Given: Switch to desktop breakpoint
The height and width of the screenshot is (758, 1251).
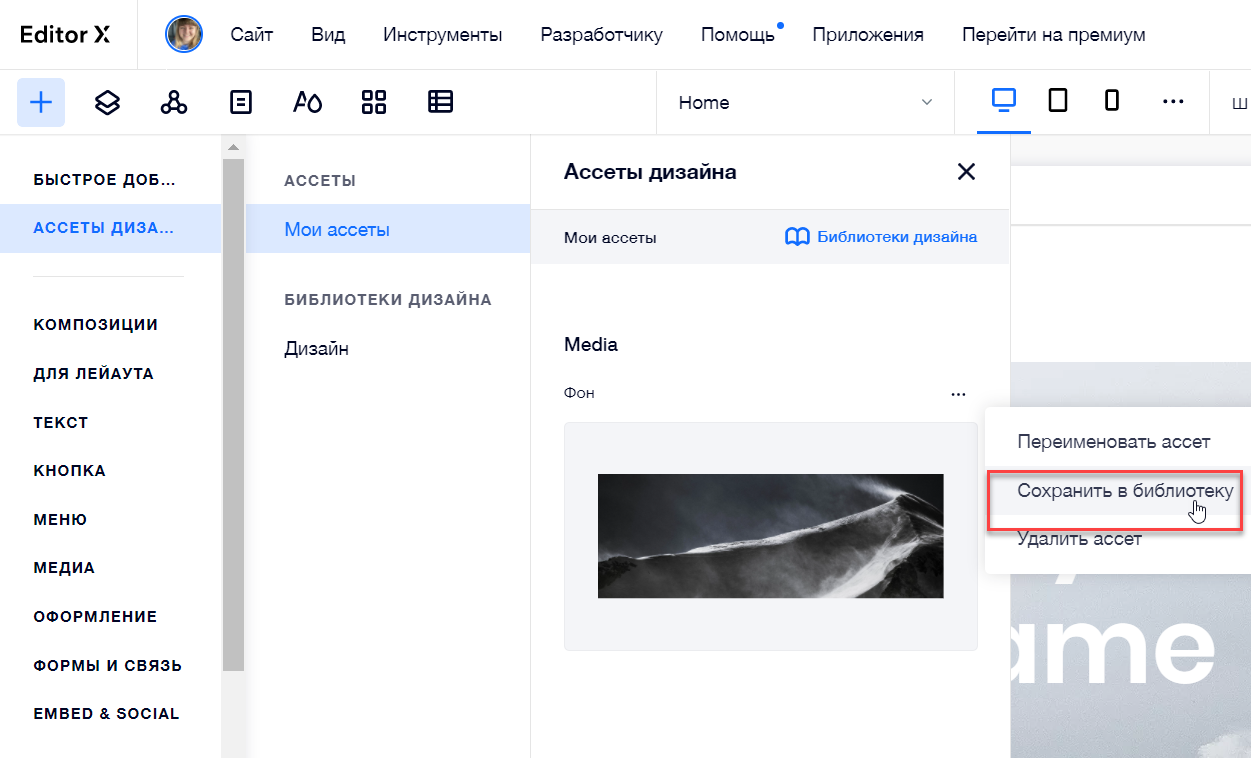Looking at the screenshot, I should pyautogui.click(x=1003, y=101).
